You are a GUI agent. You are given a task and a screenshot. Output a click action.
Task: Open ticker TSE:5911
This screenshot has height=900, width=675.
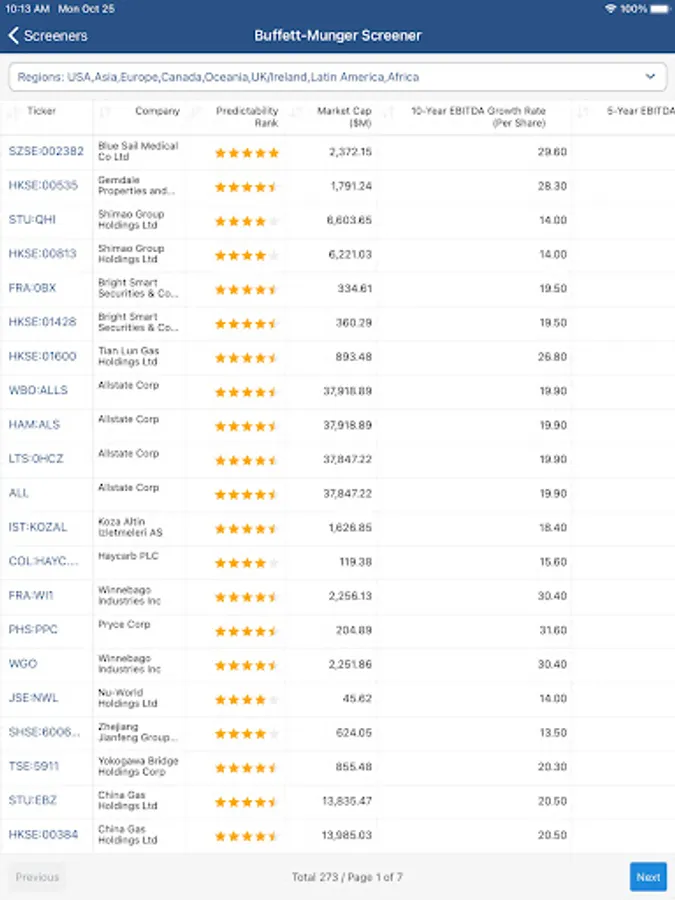[x=33, y=766]
